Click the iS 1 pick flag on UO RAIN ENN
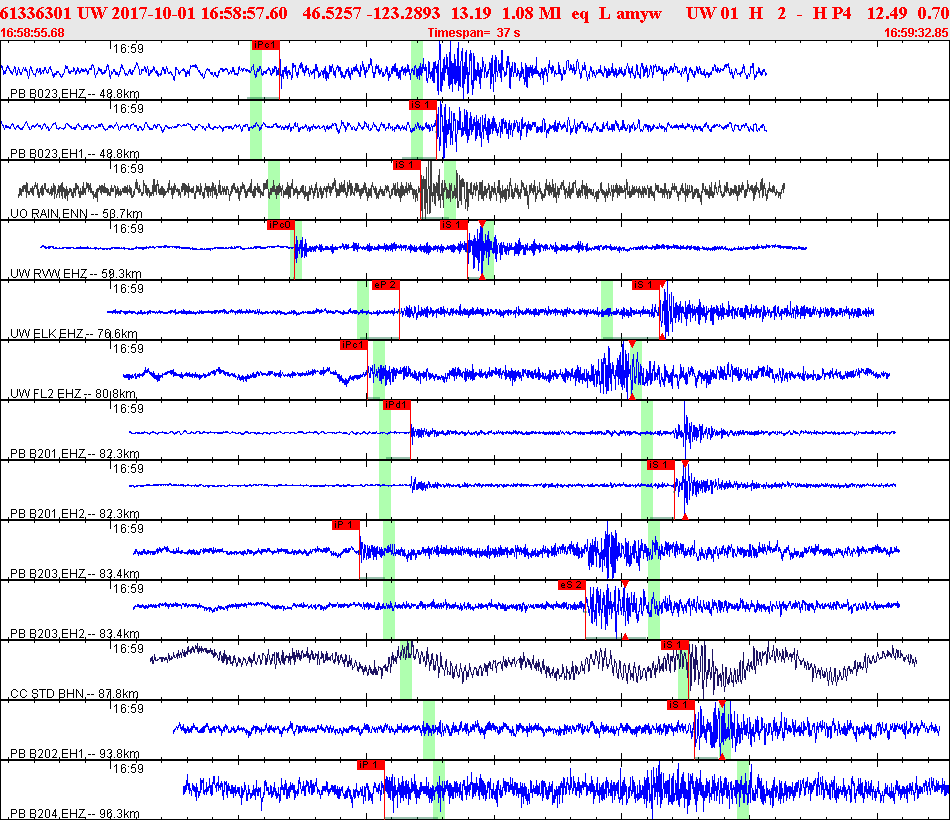The width and height of the screenshot is (950, 820). (407, 165)
